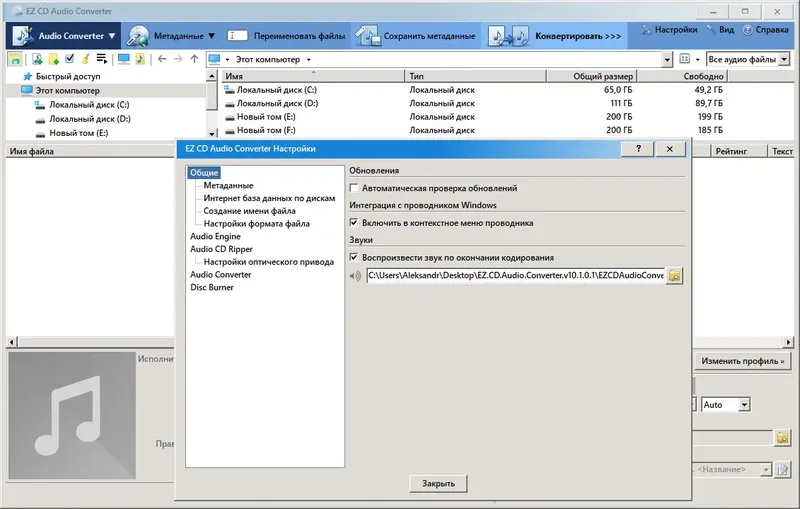Screen dimensions: 800x509
Task: Open the Настройки menu in the top bar
Action: [669, 30]
